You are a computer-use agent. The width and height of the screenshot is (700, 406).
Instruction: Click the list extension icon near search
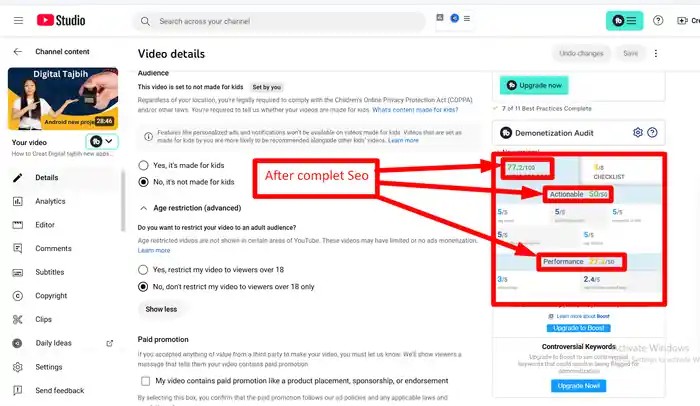tap(467, 18)
